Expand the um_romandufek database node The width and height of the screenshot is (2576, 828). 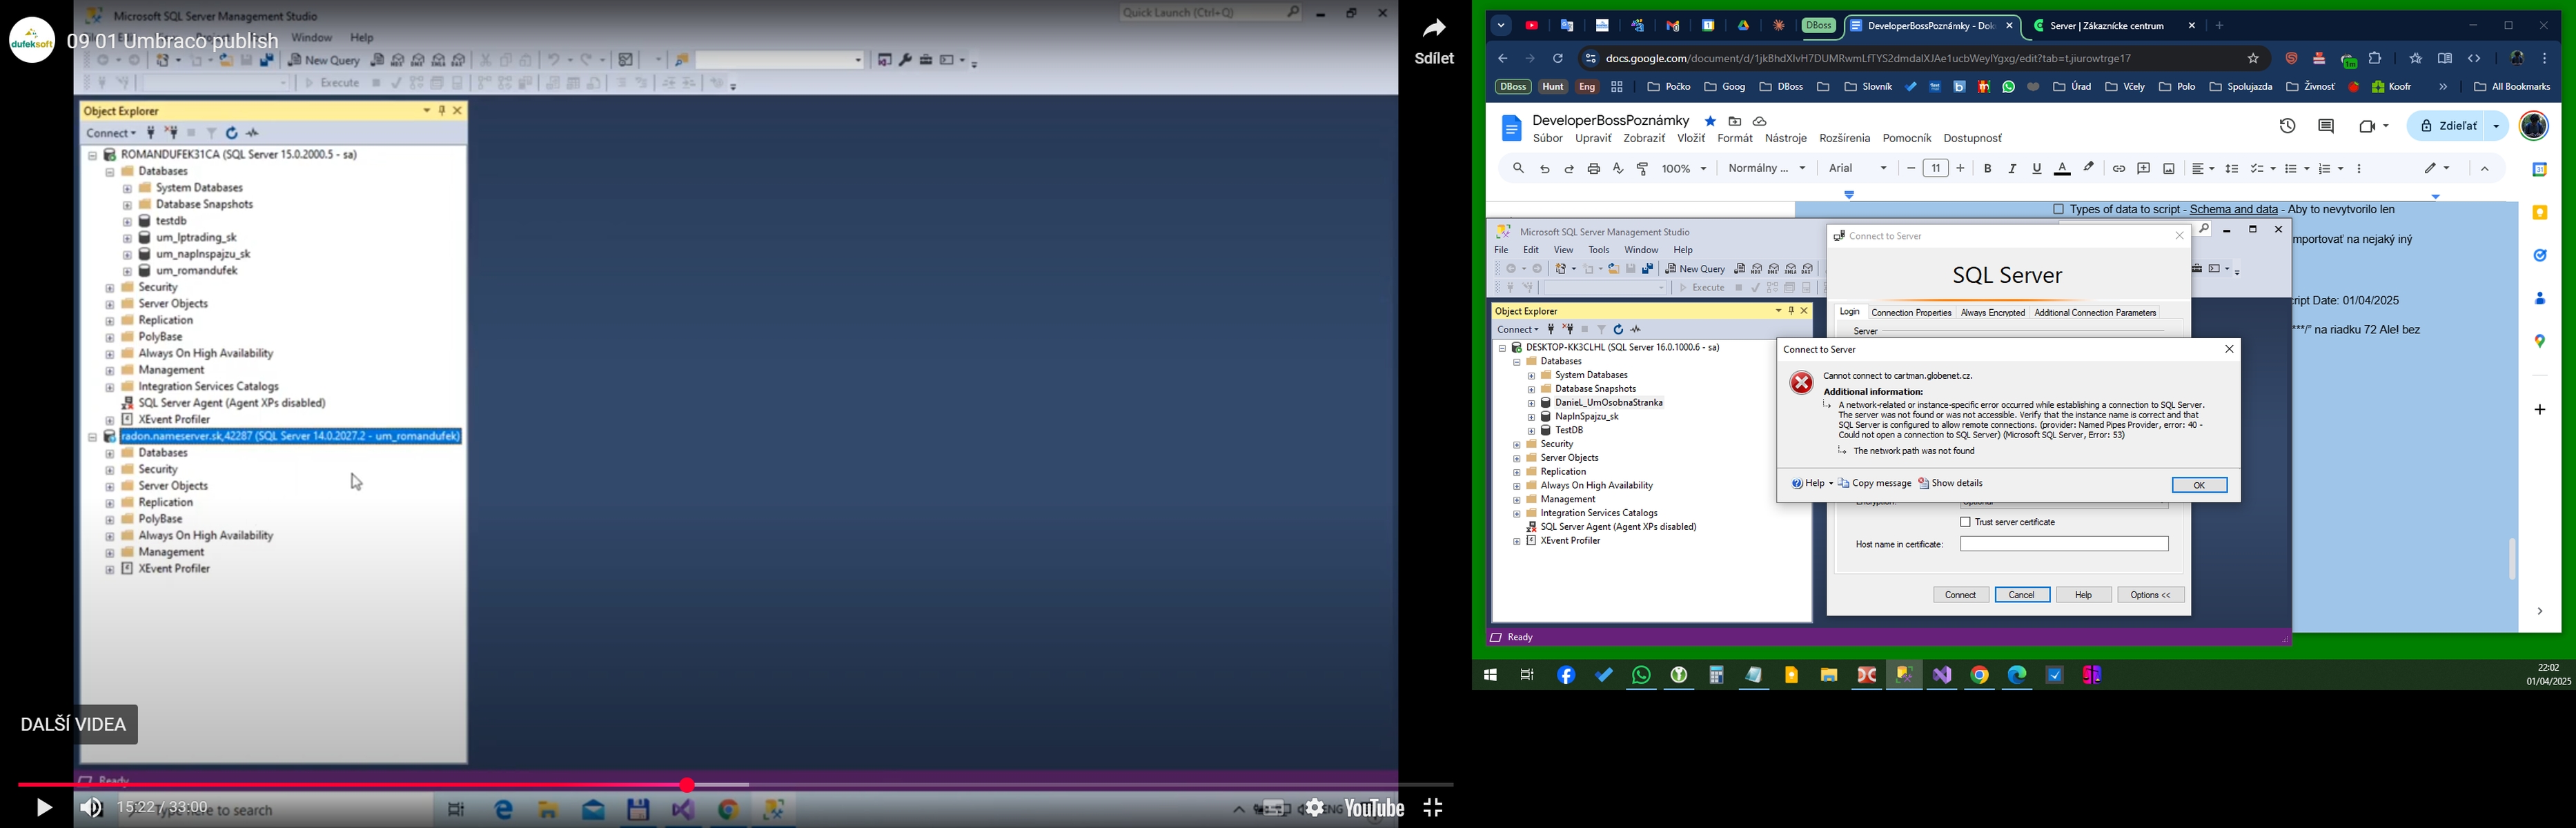127,271
